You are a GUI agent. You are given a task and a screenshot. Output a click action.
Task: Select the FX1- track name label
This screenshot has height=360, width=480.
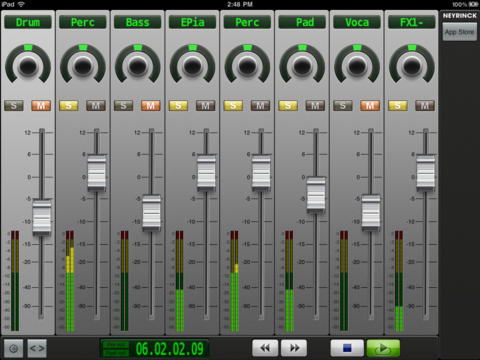click(x=412, y=22)
